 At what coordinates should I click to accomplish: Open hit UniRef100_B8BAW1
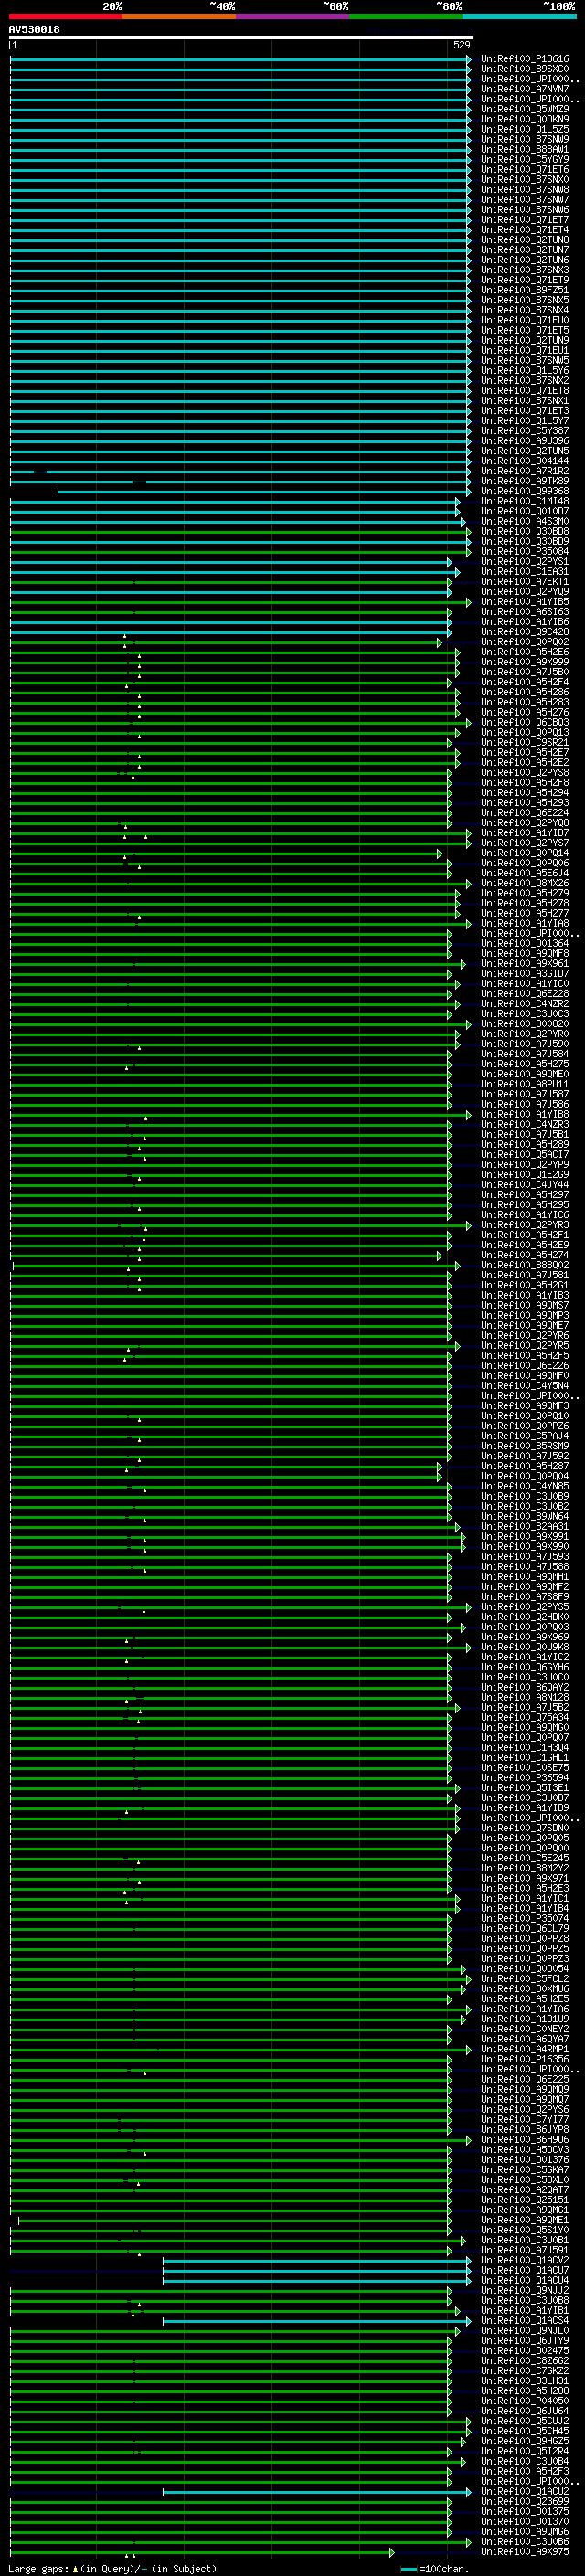524,149
